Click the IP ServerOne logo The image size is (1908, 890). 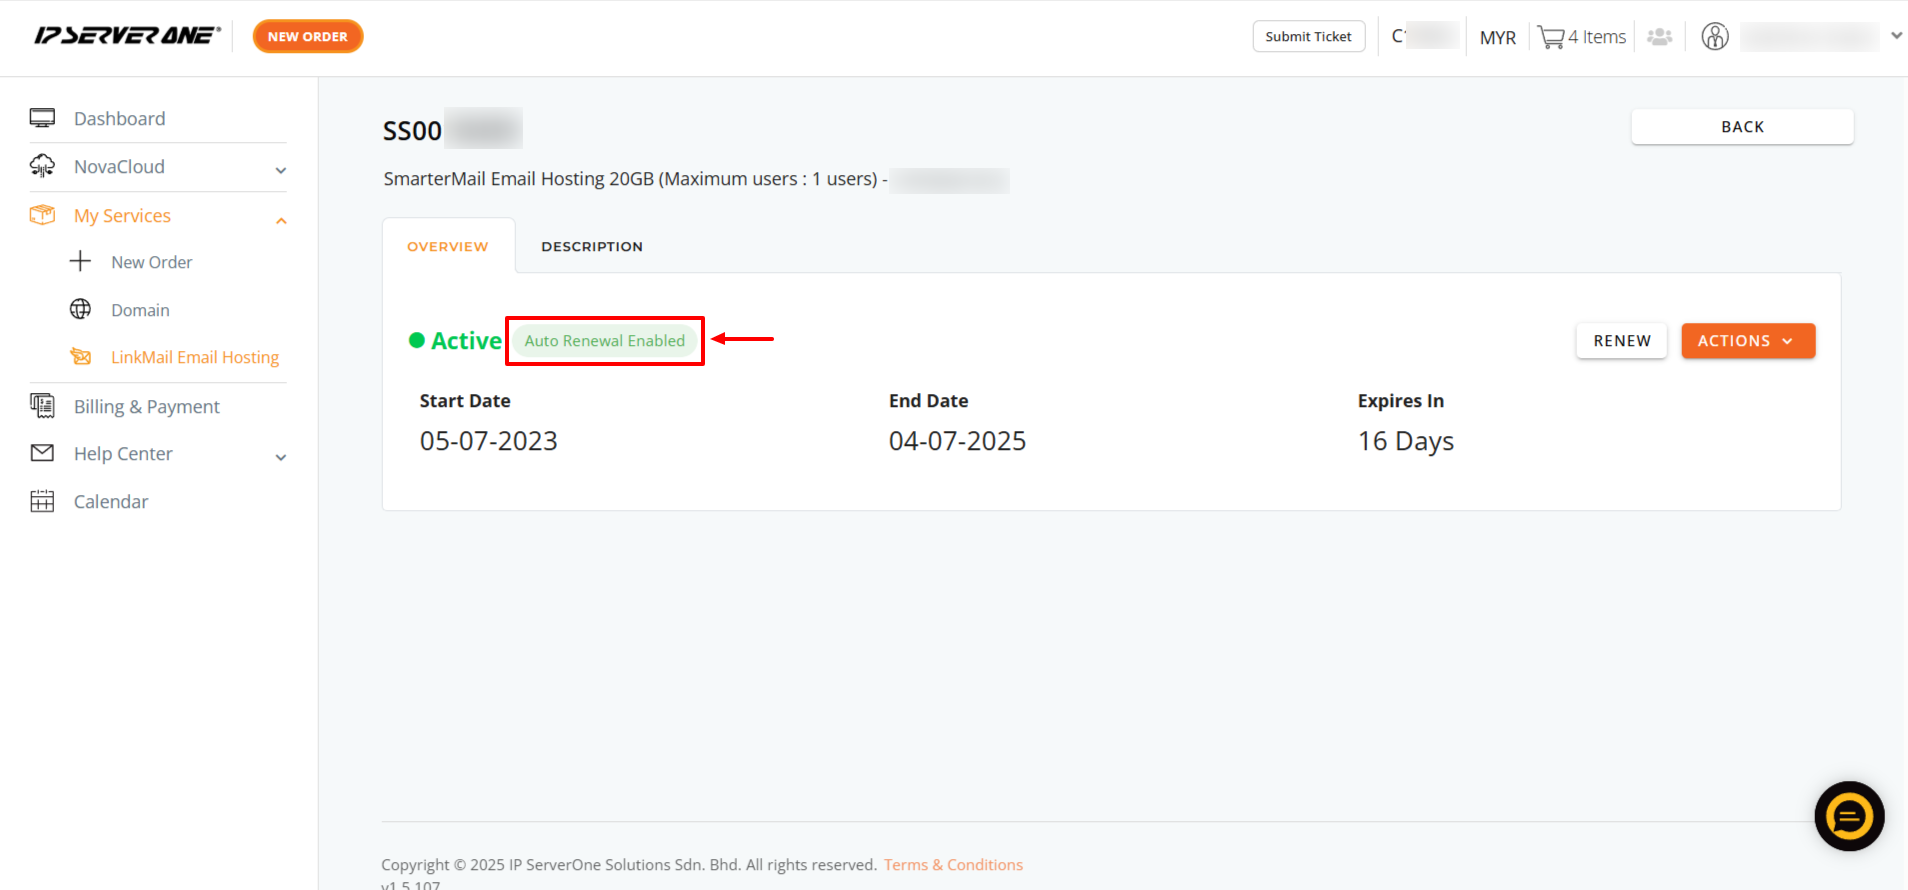(x=127, y=36)
